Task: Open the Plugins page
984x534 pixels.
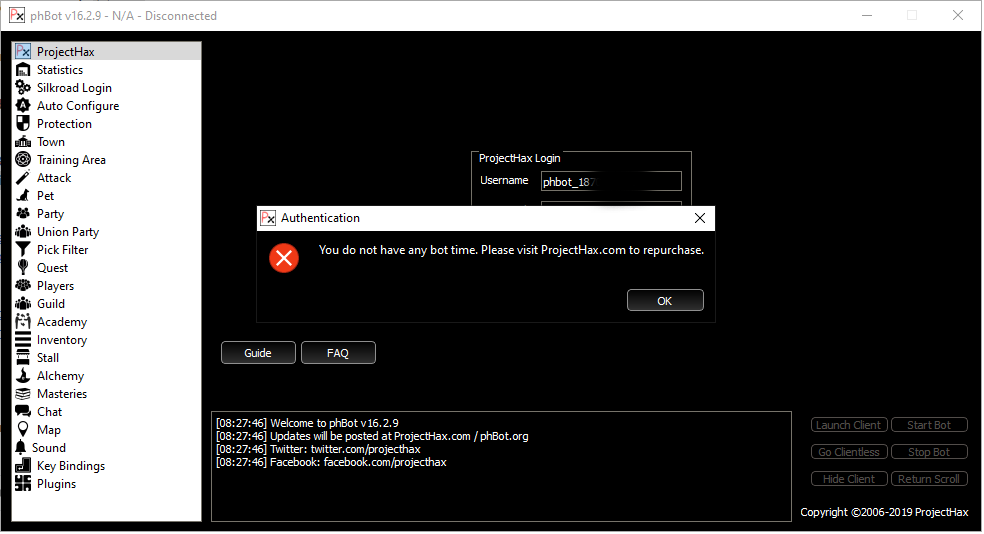Action: pos(56,484)
